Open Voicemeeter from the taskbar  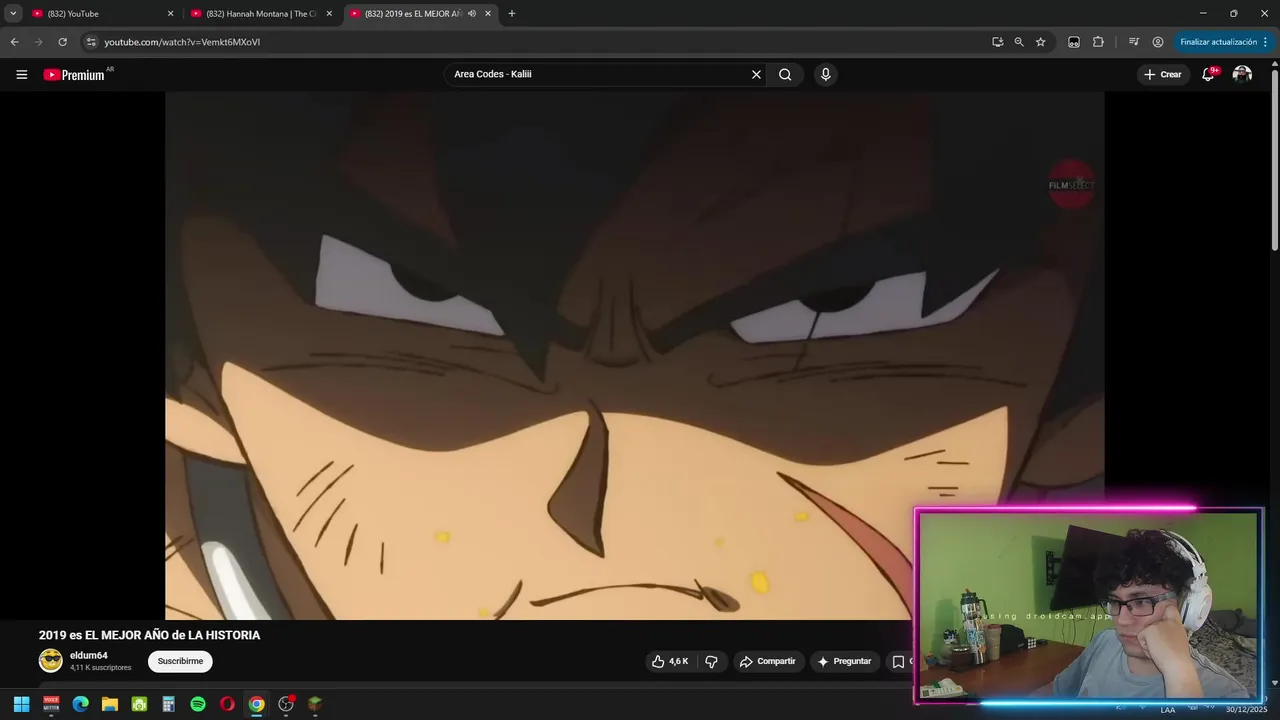tap(51, 704)
